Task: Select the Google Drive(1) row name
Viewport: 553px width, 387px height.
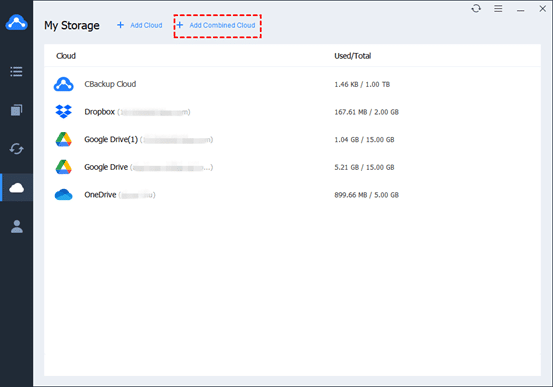Action: [111, 139]
